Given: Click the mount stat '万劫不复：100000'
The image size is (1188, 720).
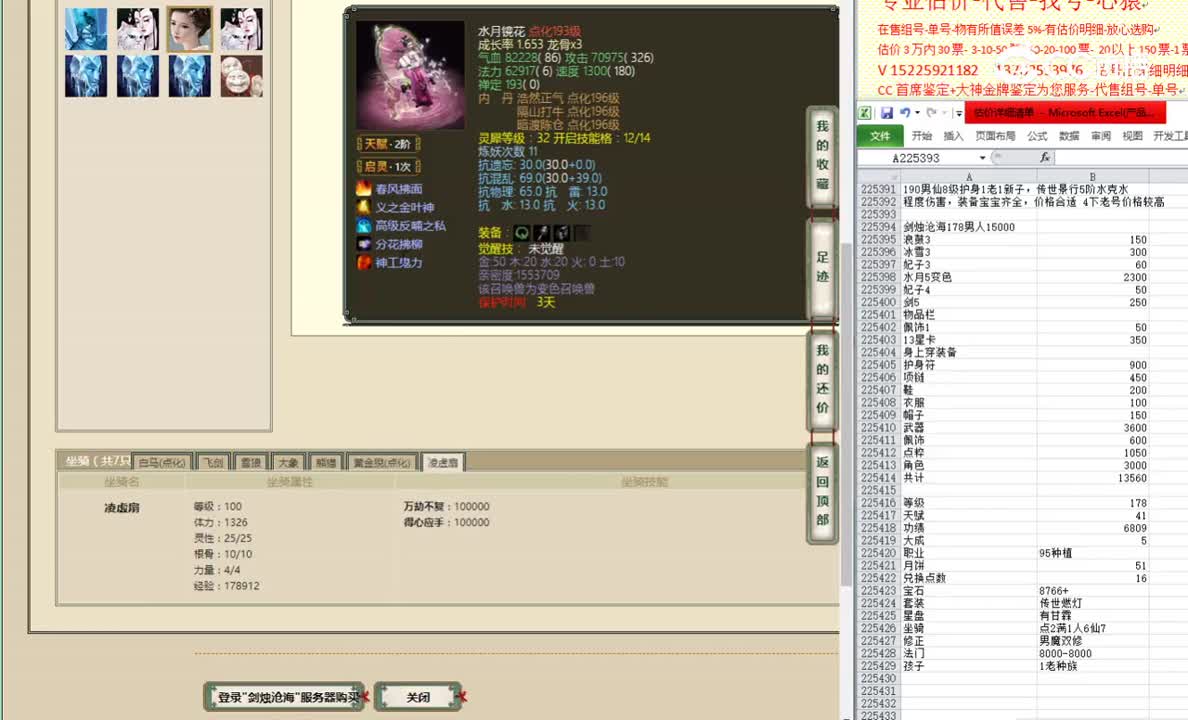Looking at the screenshot, I should (446, 506).
